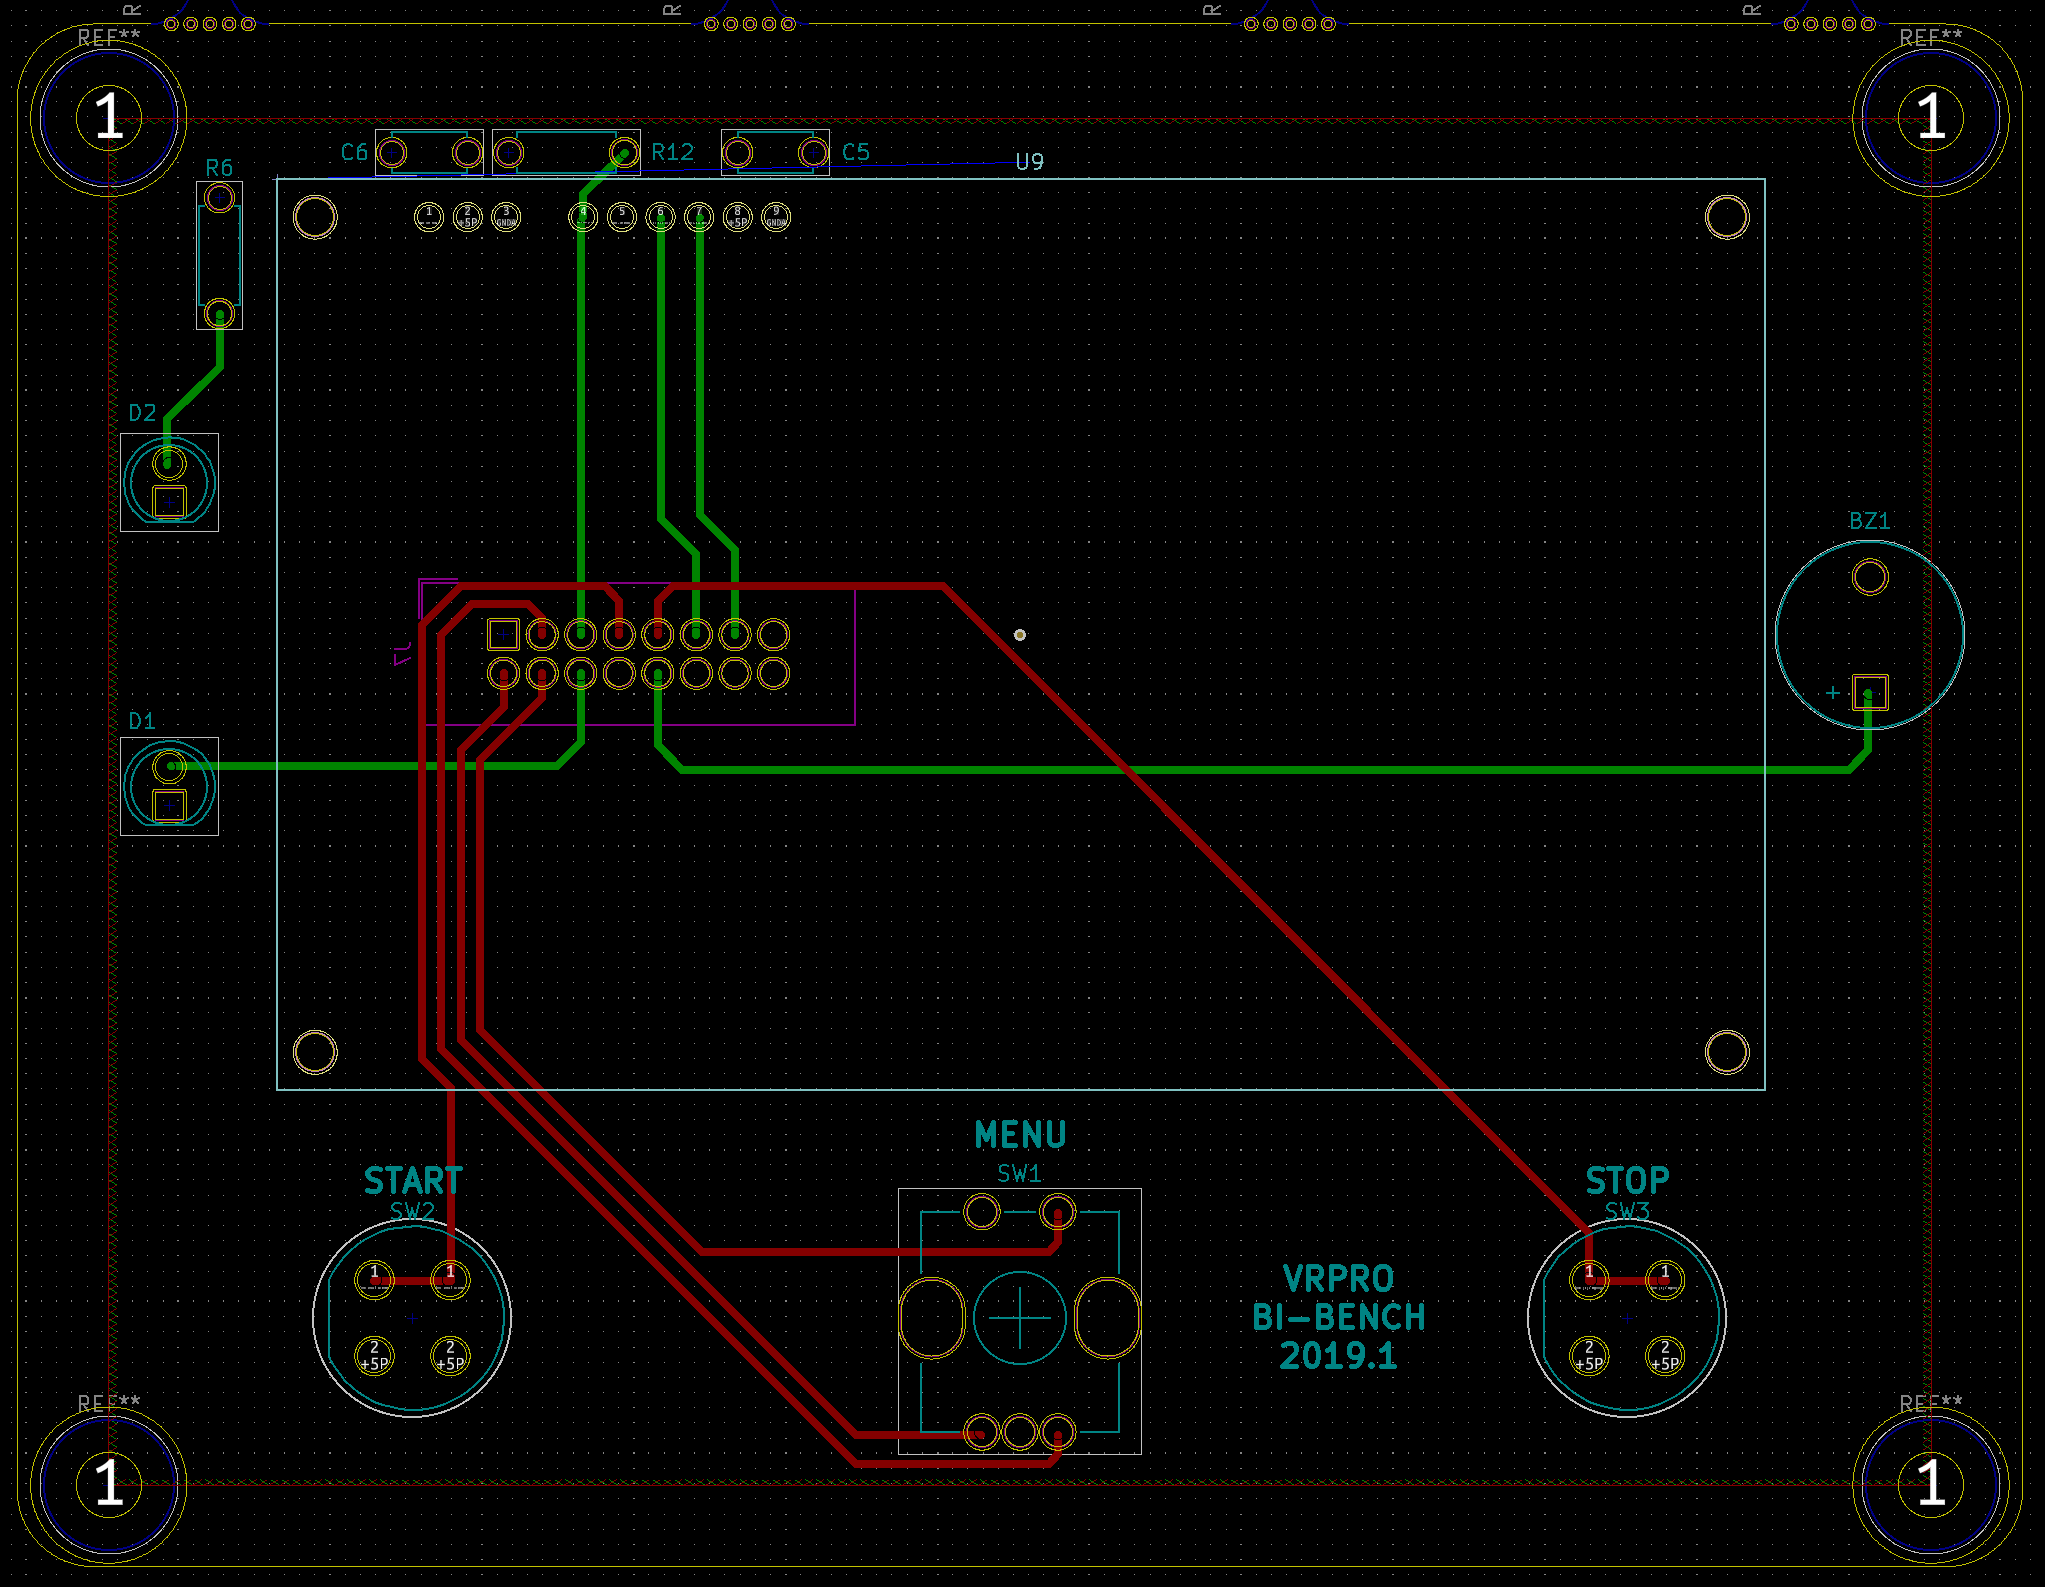
Task: Click the center cross of SW1 switch
Action: (x=1019, y=1318)
